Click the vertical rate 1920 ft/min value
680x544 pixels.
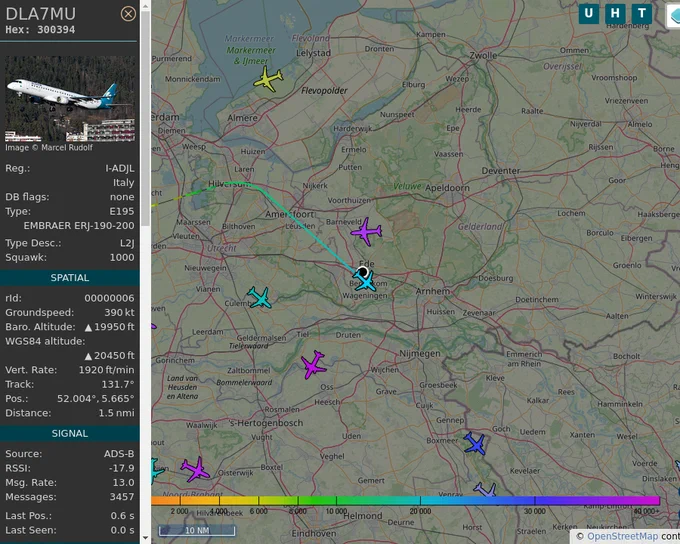point(107,370)
